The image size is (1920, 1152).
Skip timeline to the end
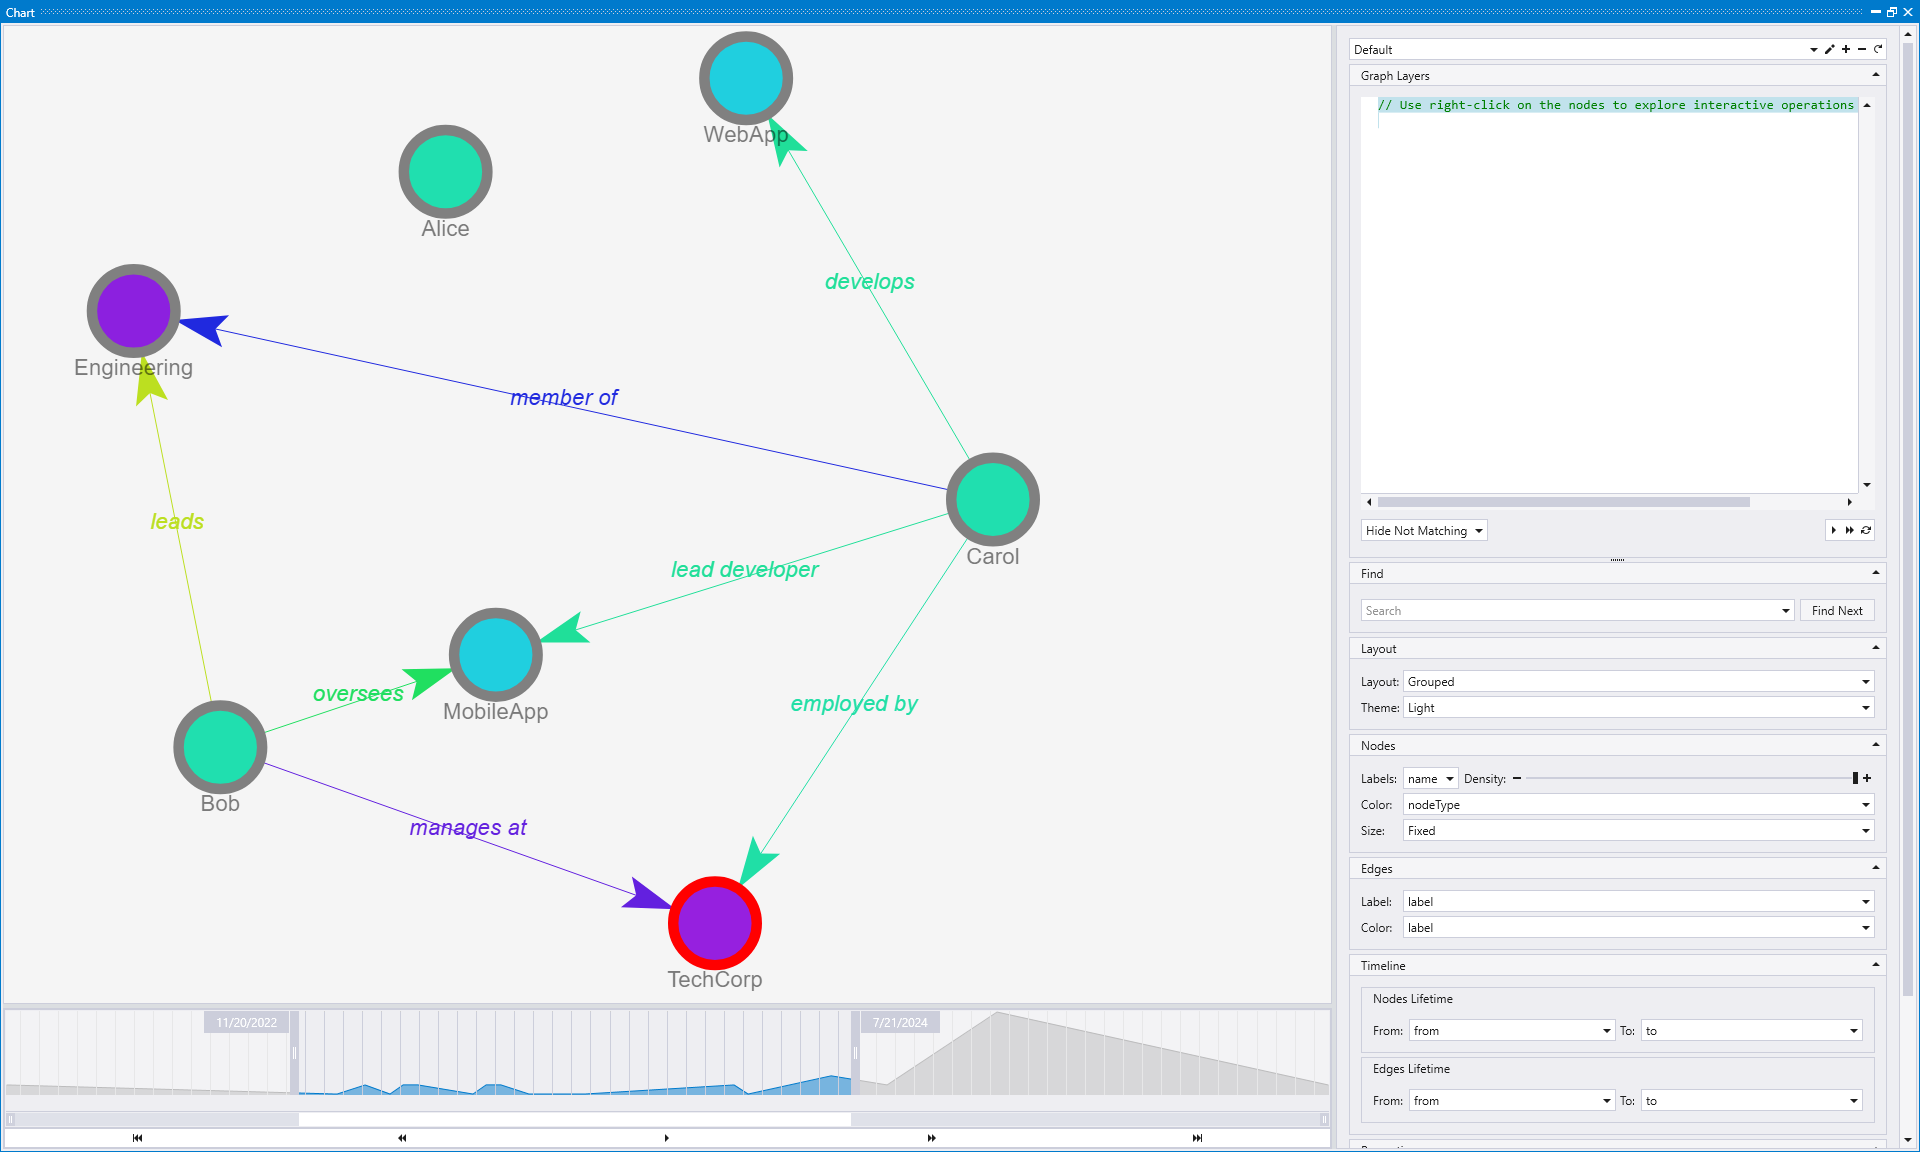pyautogui.click(x=1197, y=1138)
